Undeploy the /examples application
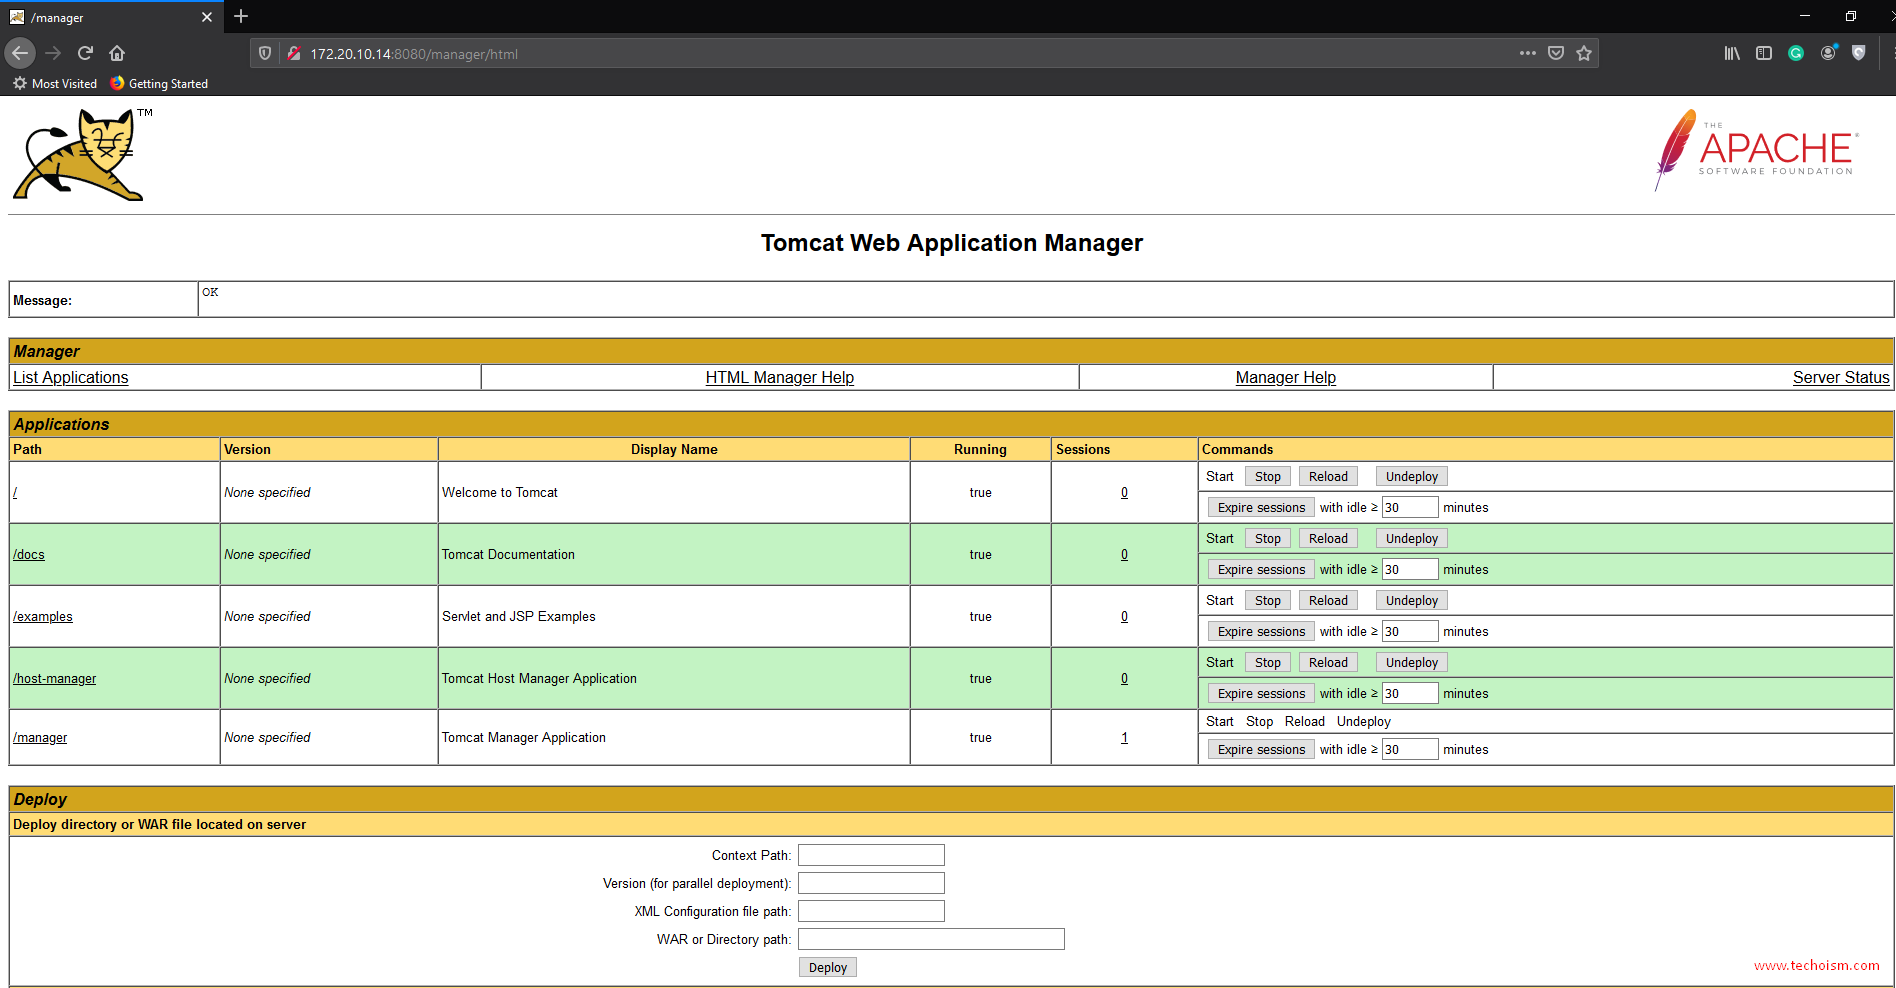Viewport: 1896px width, 988px height. click(1412, 601)
